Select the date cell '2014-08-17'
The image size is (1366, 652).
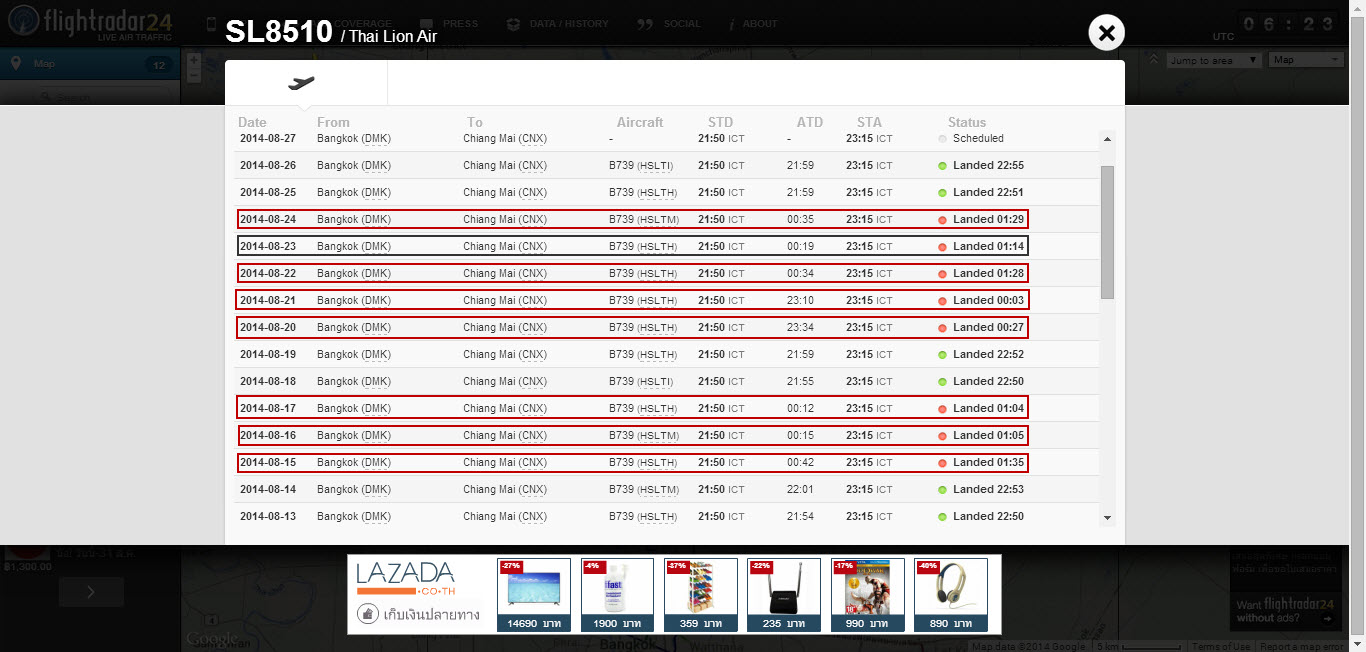point(268,408)
